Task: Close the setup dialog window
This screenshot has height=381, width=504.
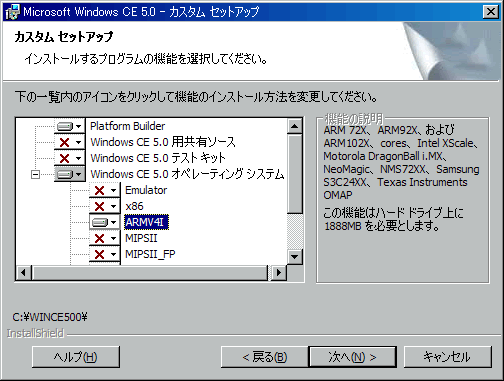Action: pos(491,12)
